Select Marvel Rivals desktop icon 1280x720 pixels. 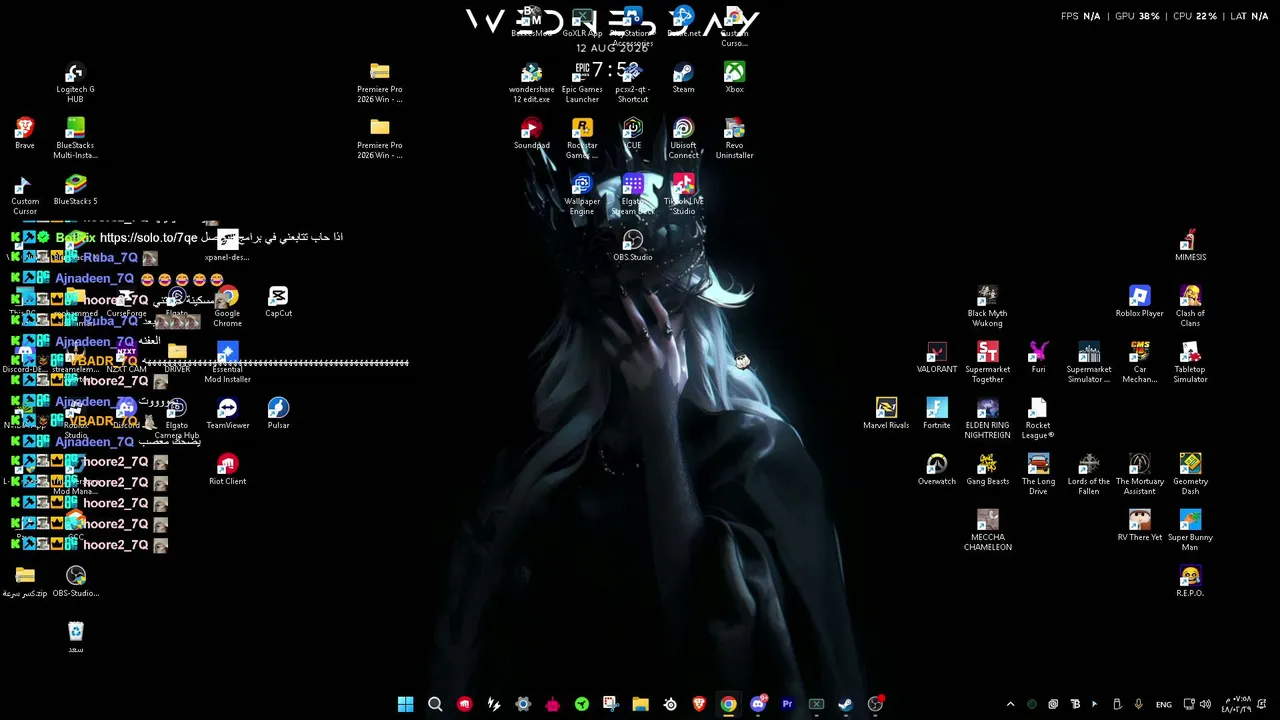tap(886, 414)
